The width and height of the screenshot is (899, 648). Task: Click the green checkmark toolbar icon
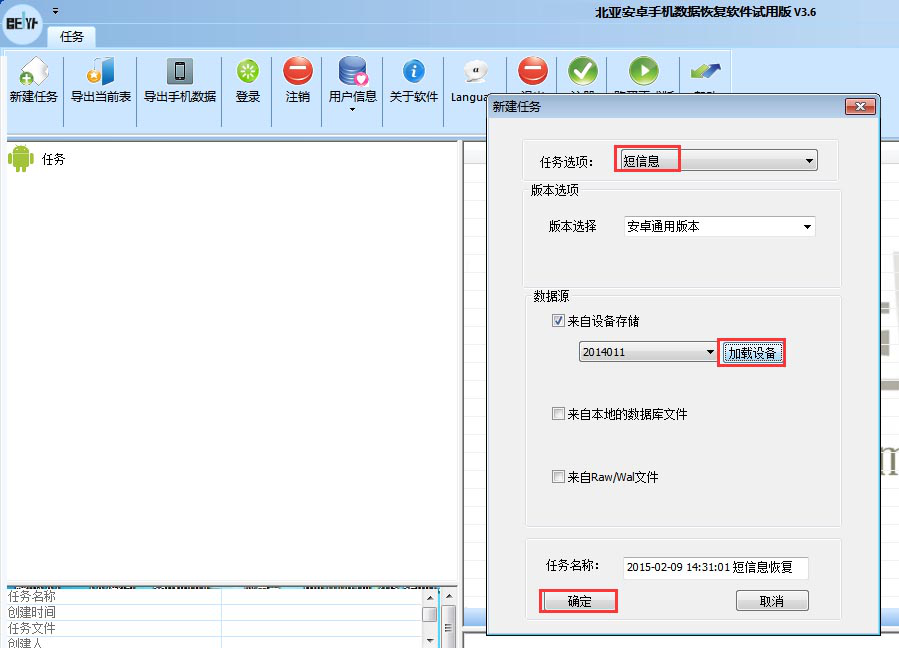(x=583, y=71)
